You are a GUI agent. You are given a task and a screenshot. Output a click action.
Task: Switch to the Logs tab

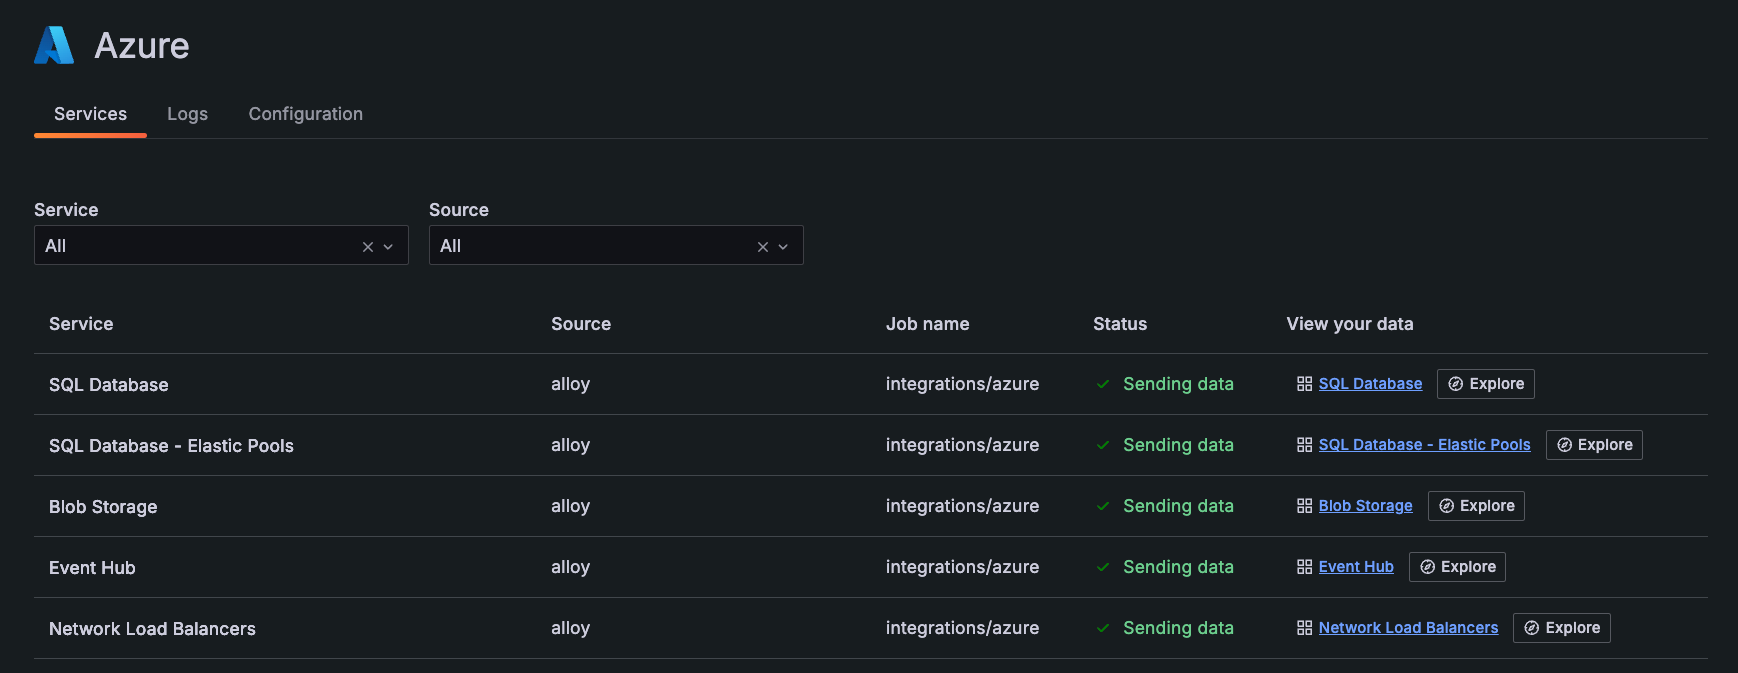(187, 114)
